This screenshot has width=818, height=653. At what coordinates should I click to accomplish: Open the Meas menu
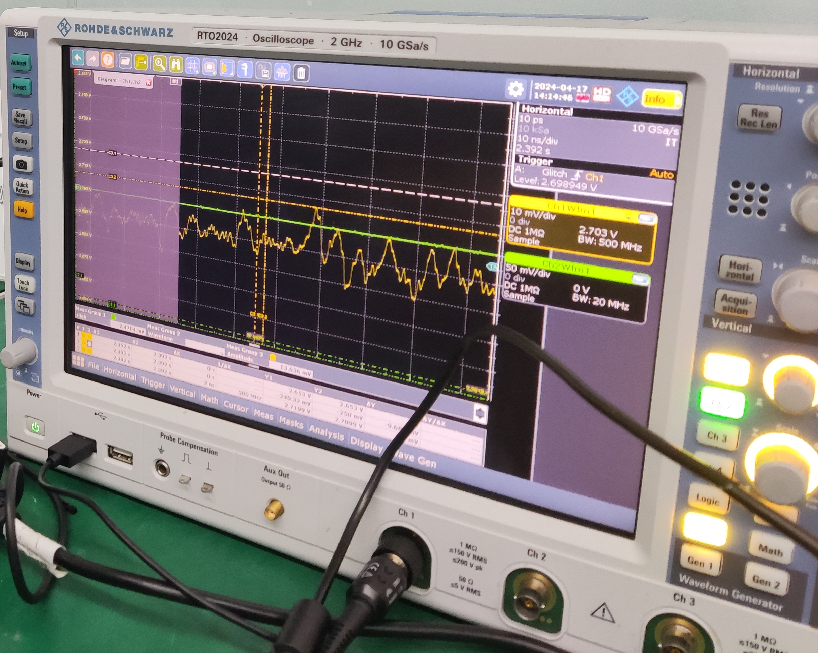click(263, 415)
